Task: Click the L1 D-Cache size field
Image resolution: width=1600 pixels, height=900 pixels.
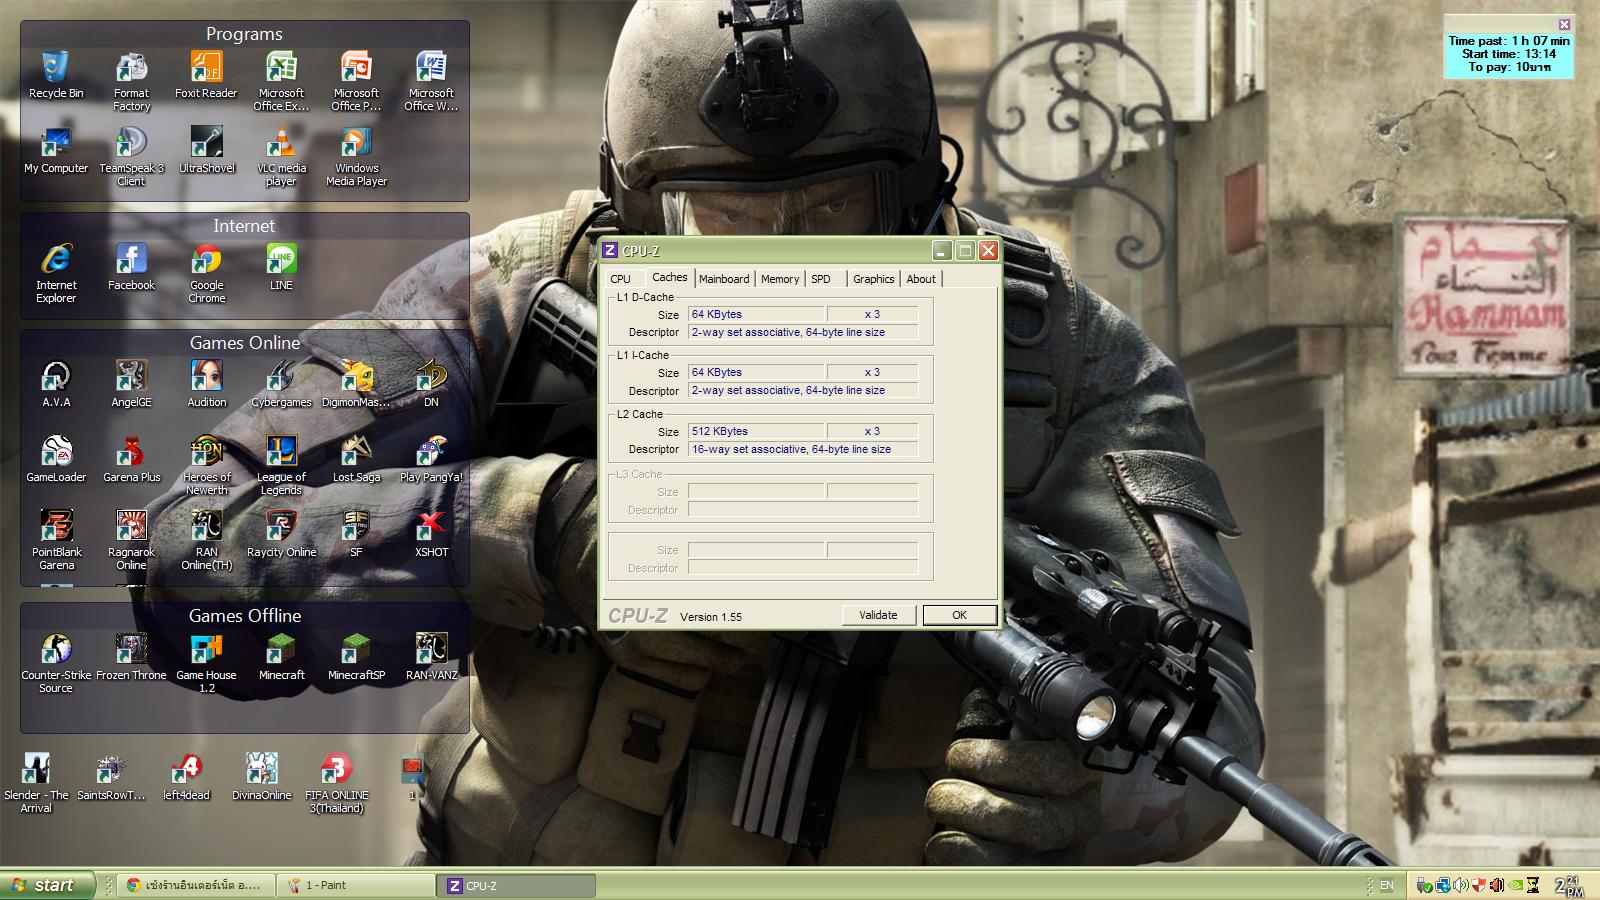Action: (x=756, y=314)
